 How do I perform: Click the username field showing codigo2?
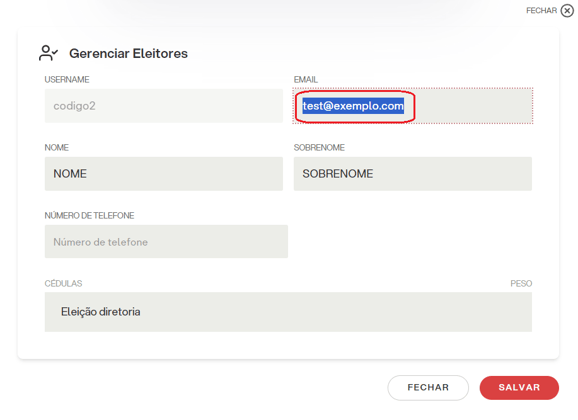tap(164, 106)
